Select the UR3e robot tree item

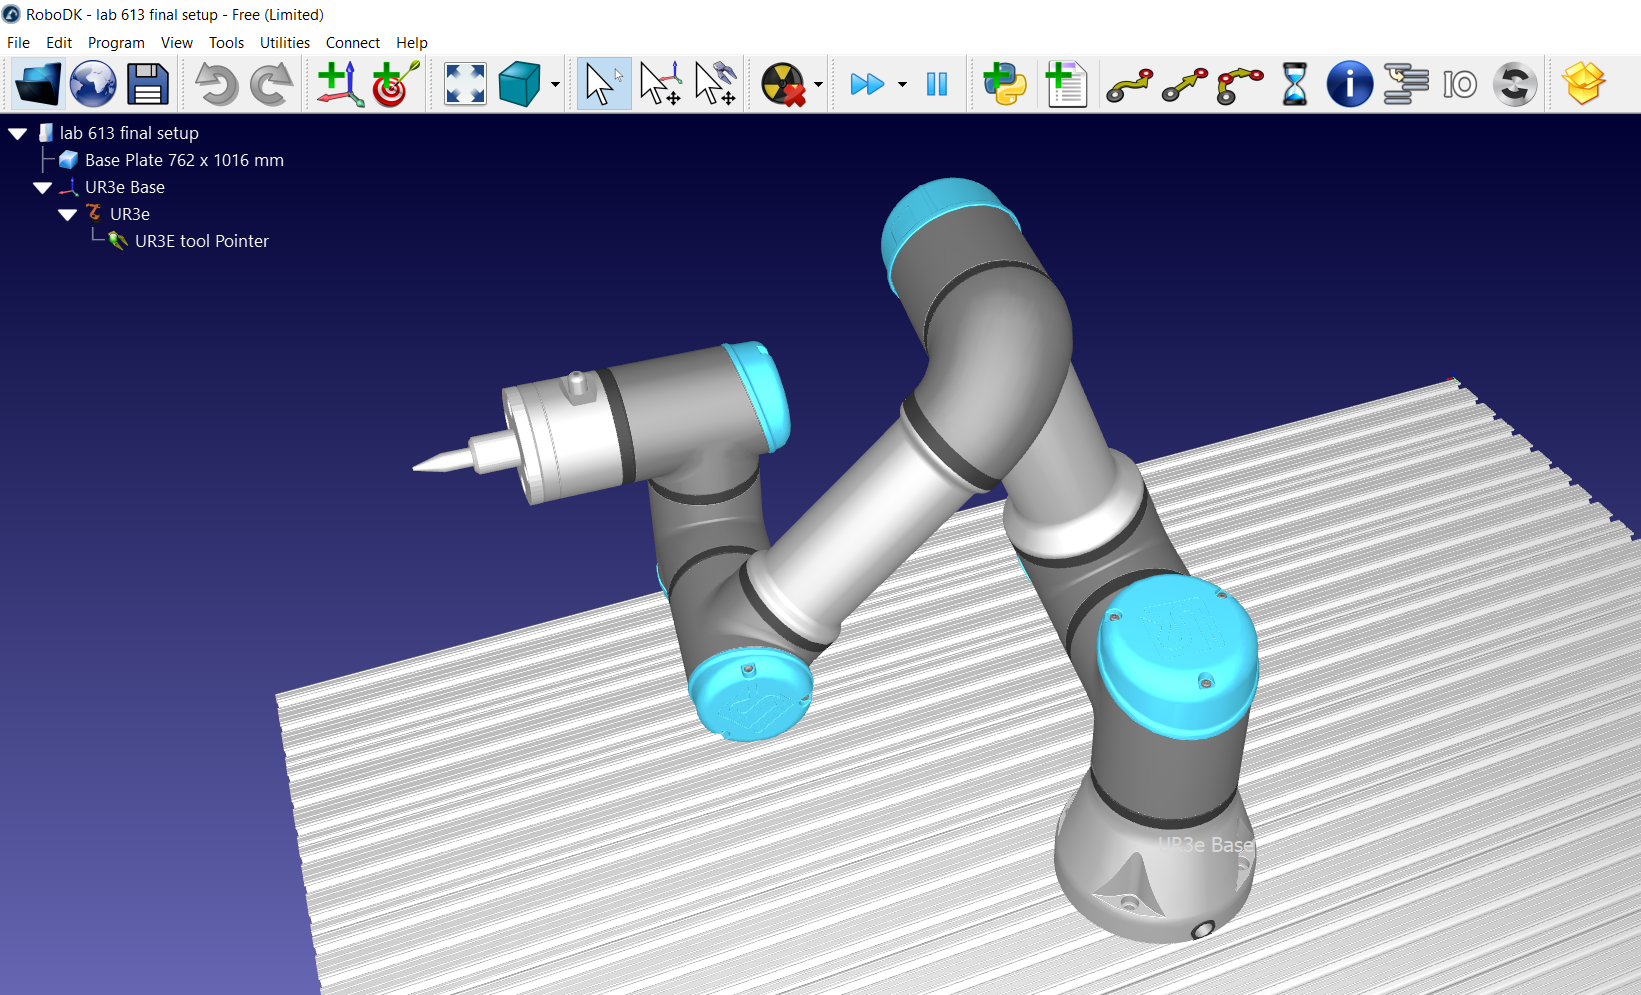coord(130,214)
